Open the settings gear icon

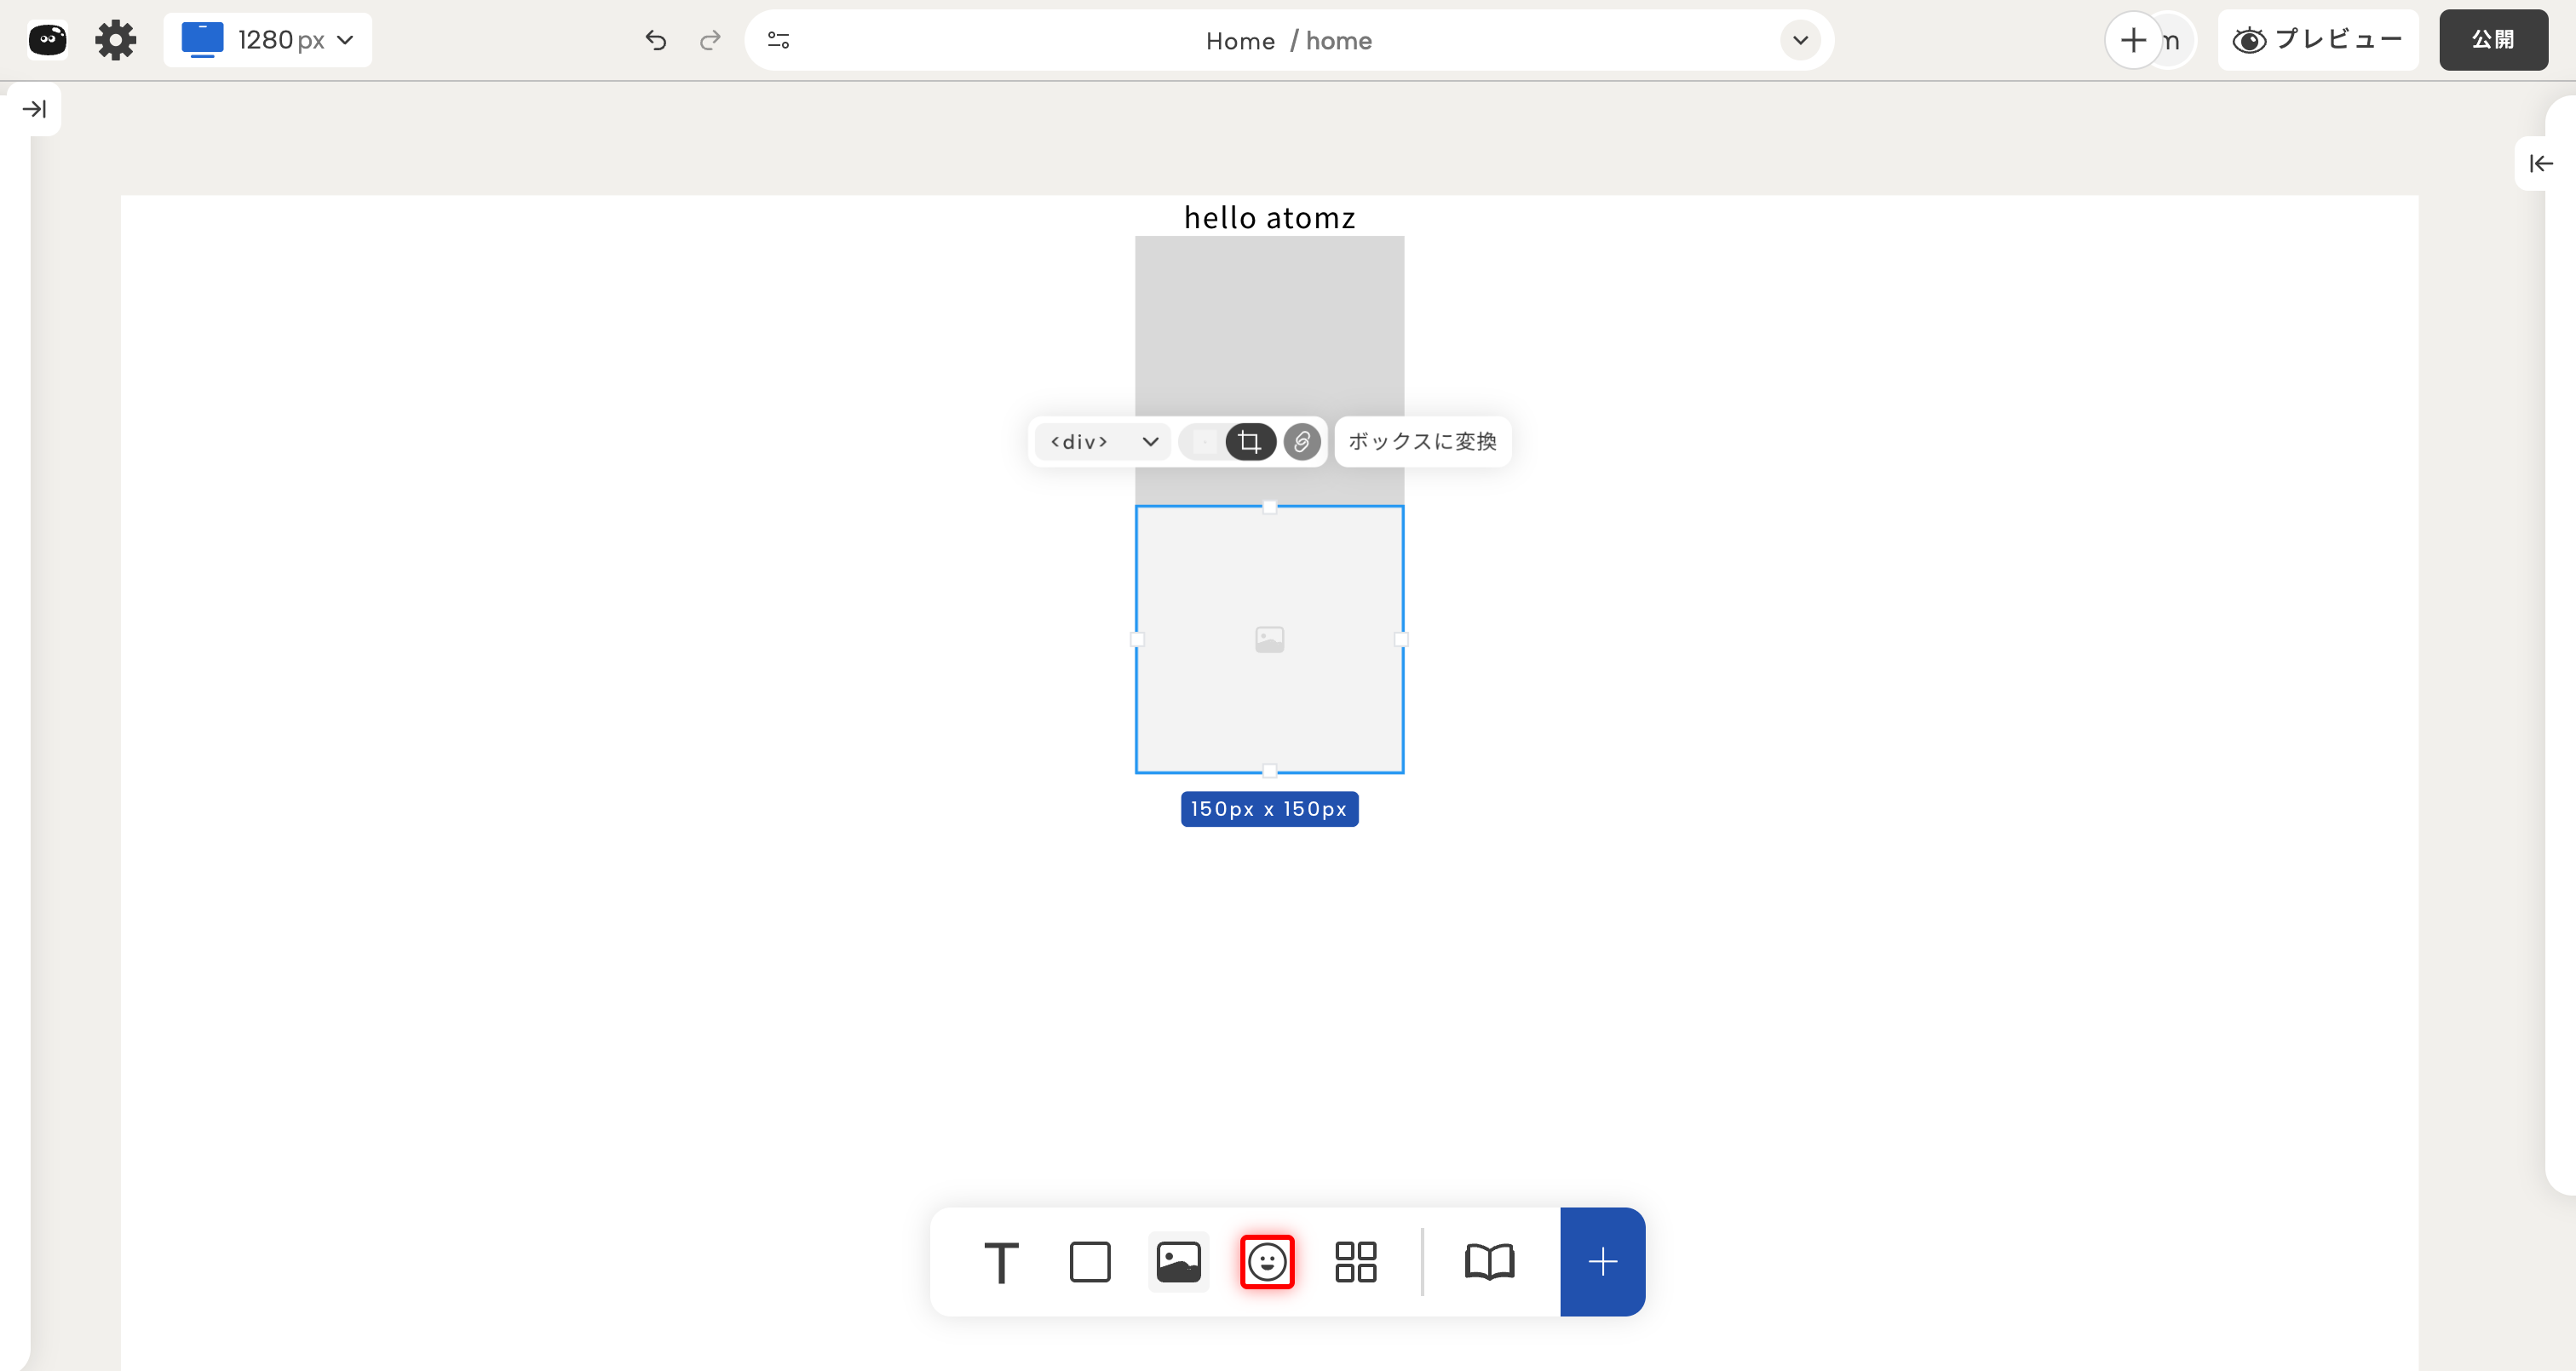(115, 40)
